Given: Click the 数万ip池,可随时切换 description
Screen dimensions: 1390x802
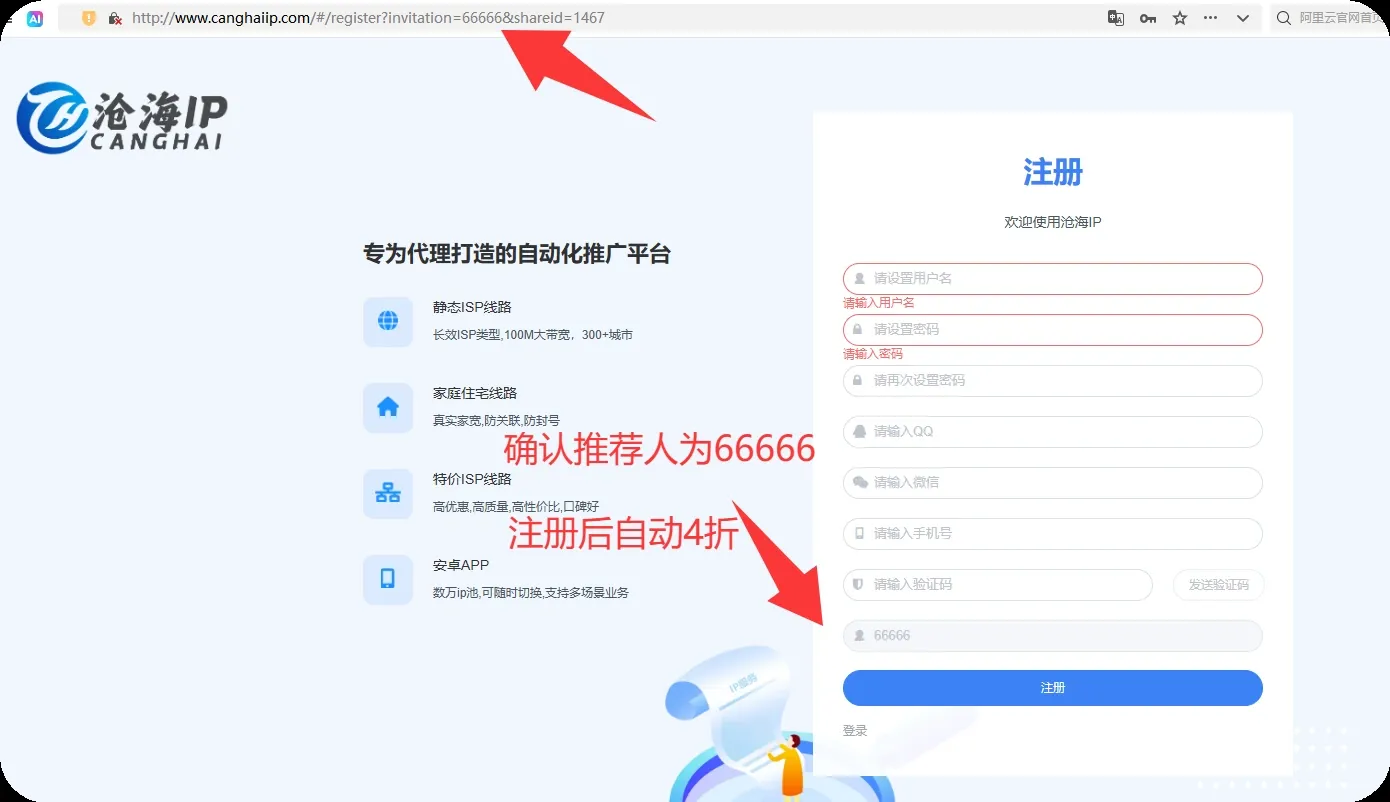Looking at the screenshot, I should [x=531, y=593].
